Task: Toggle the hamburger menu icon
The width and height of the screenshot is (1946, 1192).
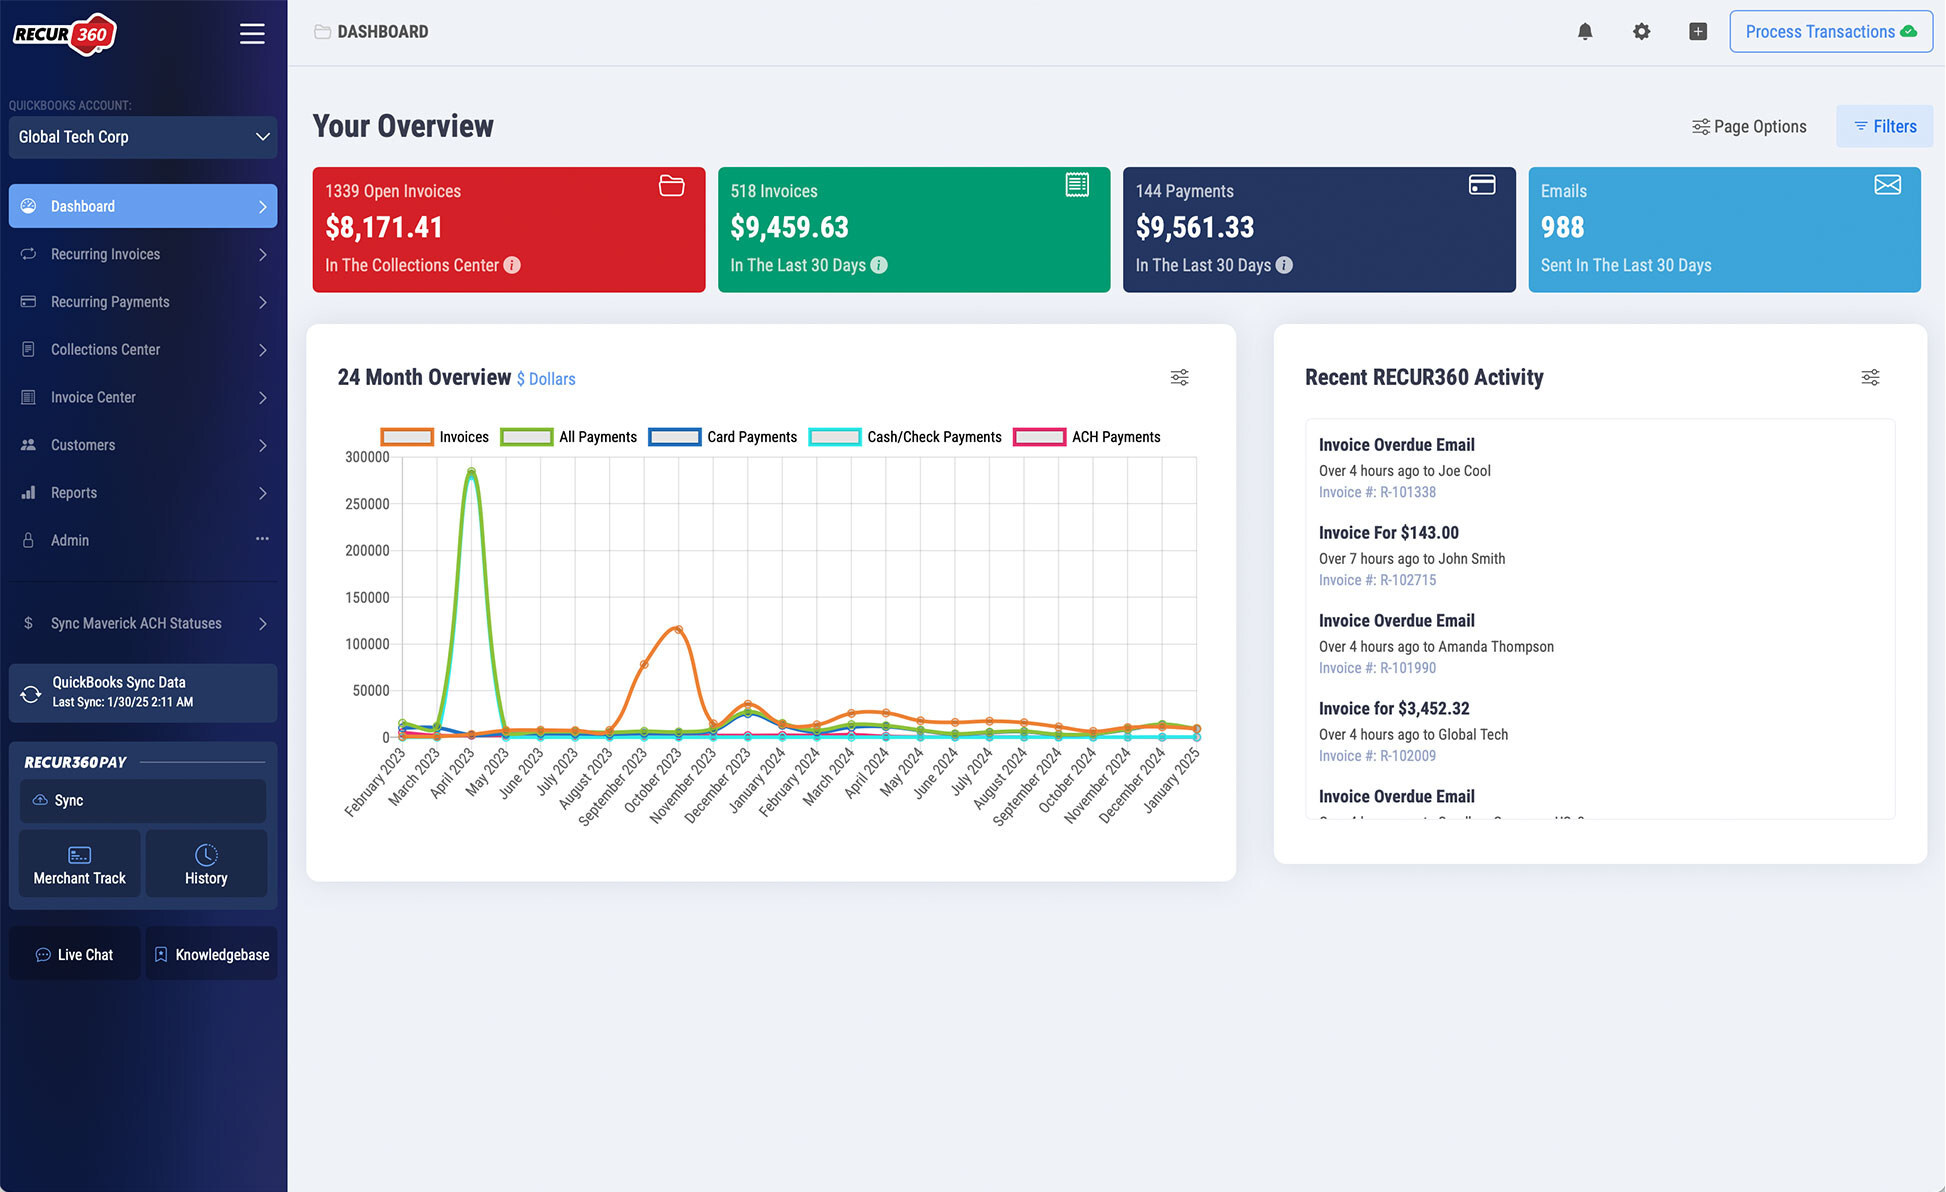Action: coord(252,33)
